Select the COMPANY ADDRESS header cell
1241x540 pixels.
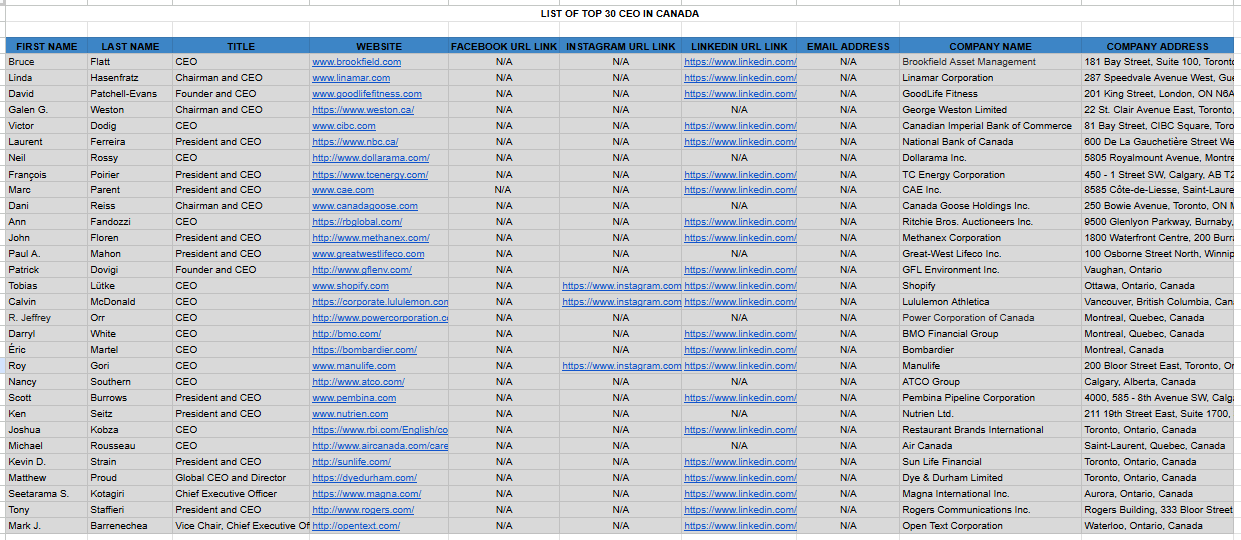pyautogui.click(x=1157, y=46)
